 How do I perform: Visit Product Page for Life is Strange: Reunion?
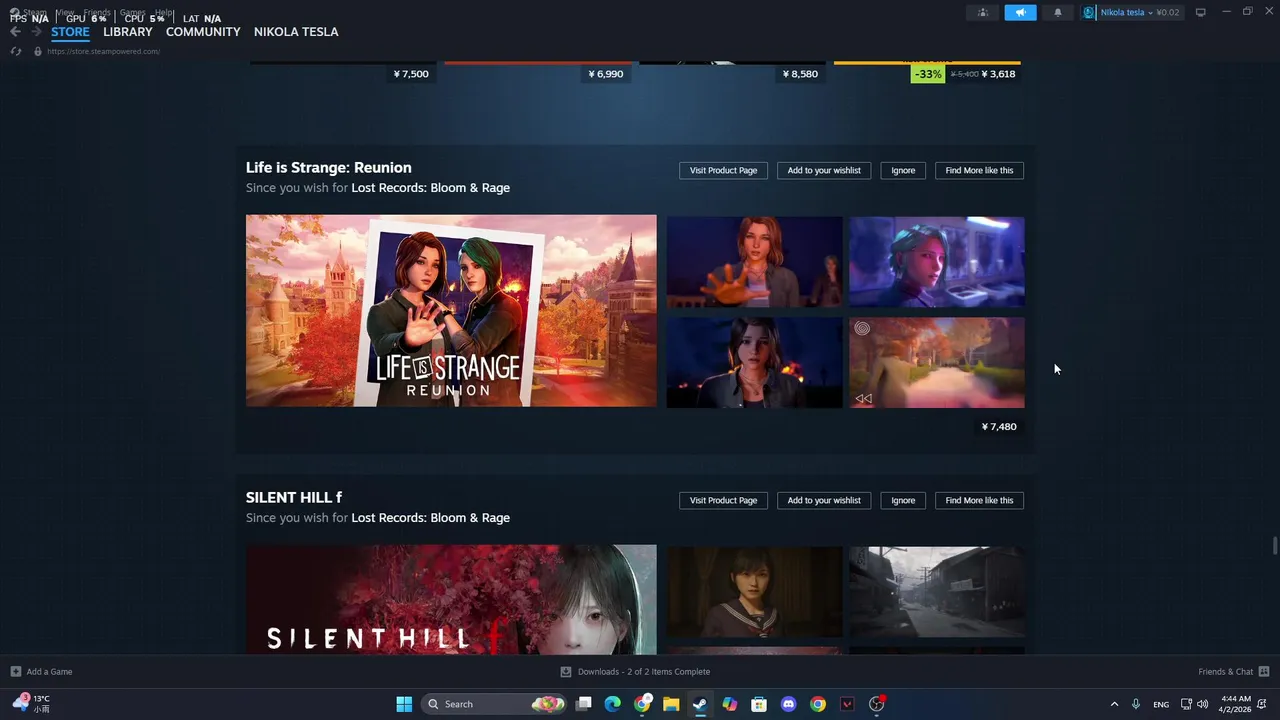723,170
